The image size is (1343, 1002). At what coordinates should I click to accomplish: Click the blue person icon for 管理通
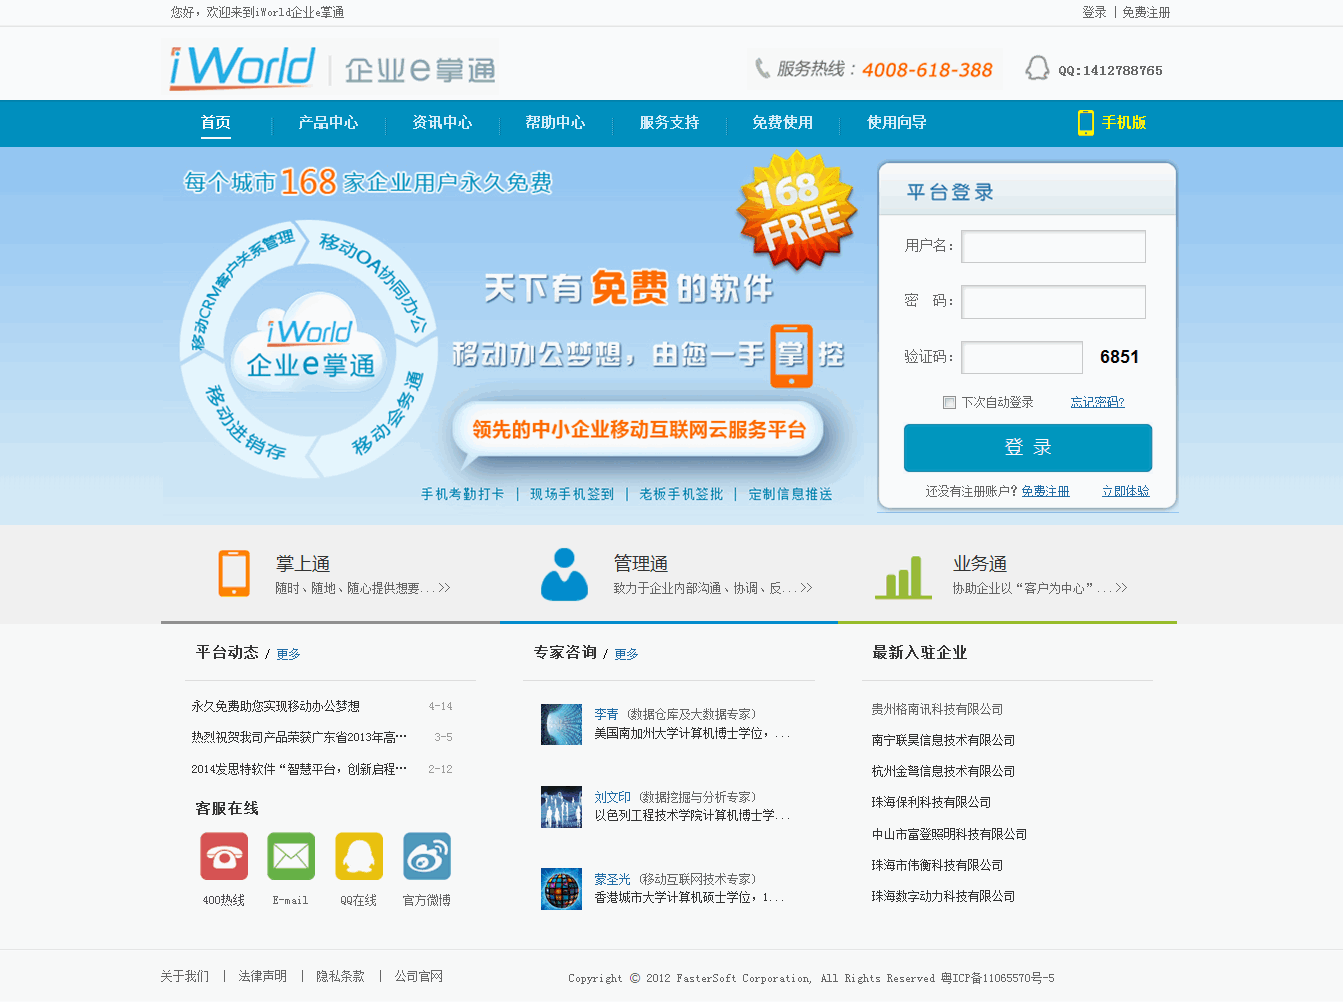564,574
